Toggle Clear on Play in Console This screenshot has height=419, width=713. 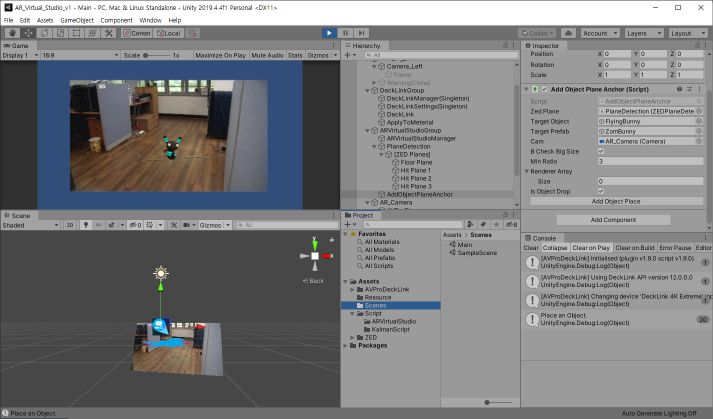click(591, 248)
